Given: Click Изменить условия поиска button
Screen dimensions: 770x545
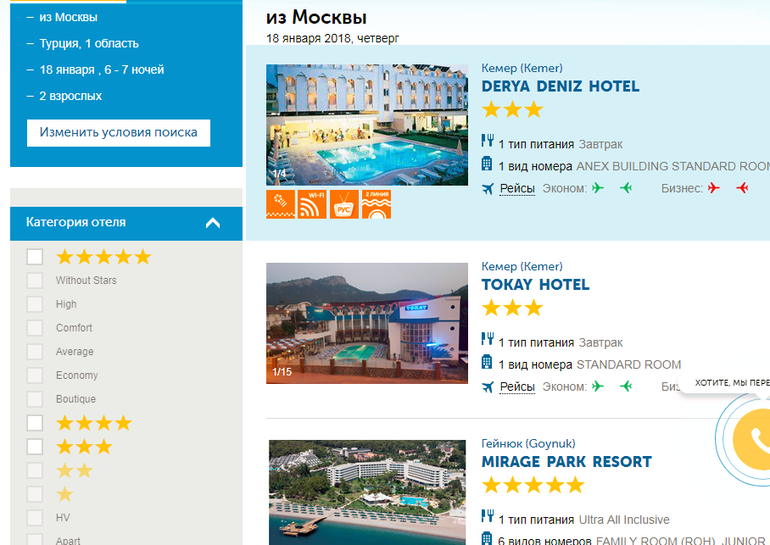Looking at the screenshot, I should tap(118, 132).
